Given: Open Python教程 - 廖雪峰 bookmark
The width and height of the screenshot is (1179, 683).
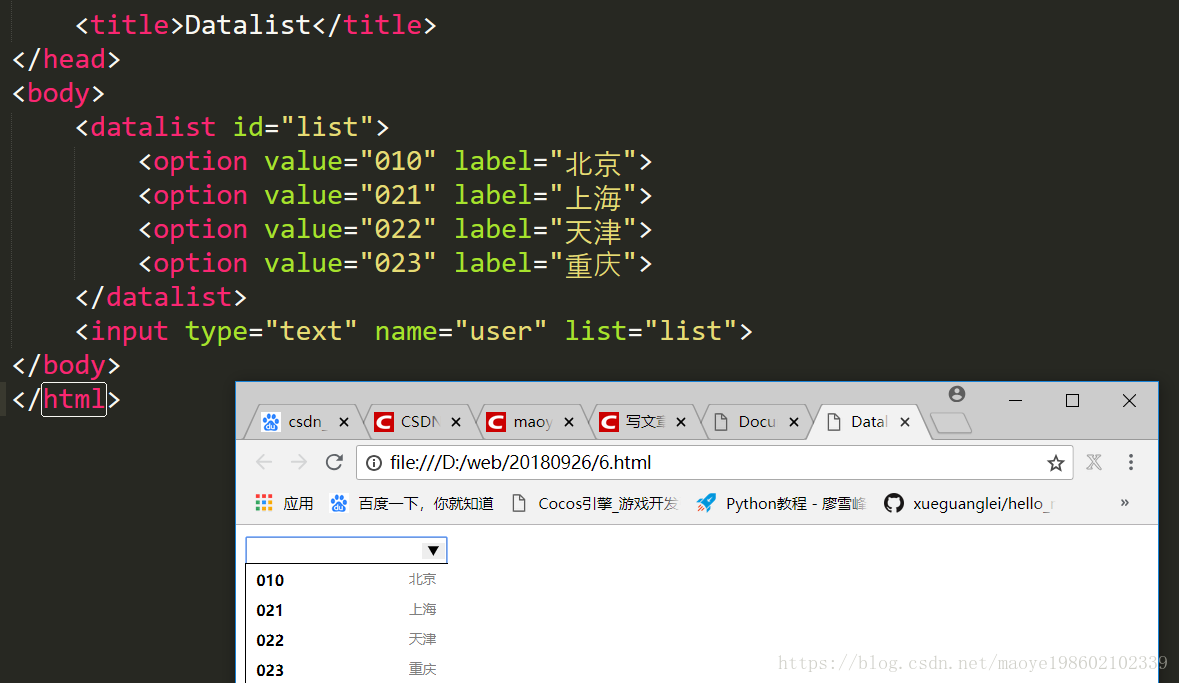Looking at the screenshot, I should tap(781, 503).
